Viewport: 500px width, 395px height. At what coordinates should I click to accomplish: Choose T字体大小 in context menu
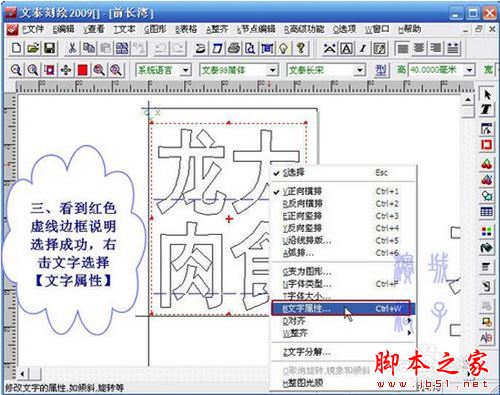[343, 296]
